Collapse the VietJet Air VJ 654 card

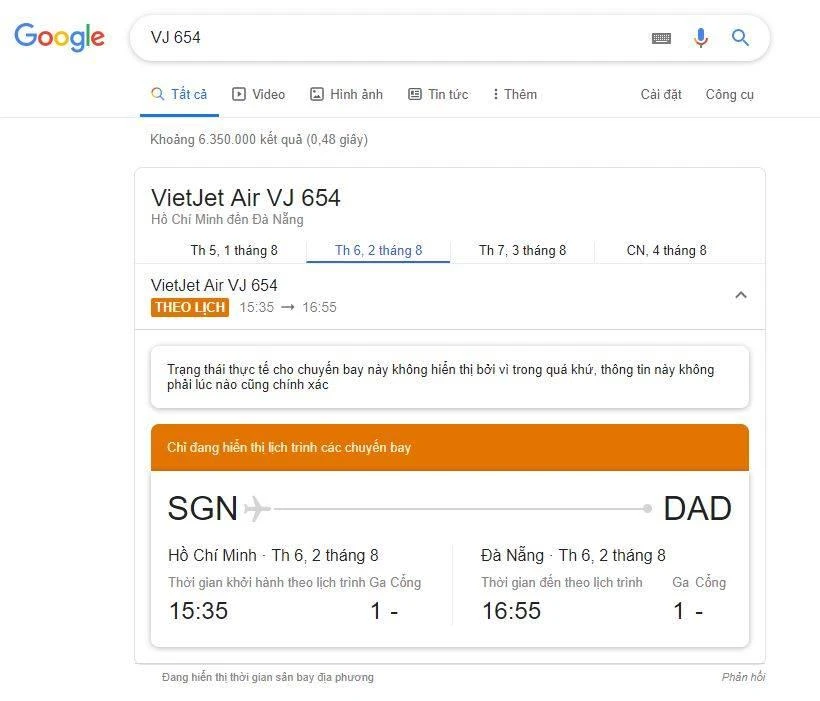click(x=740, y=295)
